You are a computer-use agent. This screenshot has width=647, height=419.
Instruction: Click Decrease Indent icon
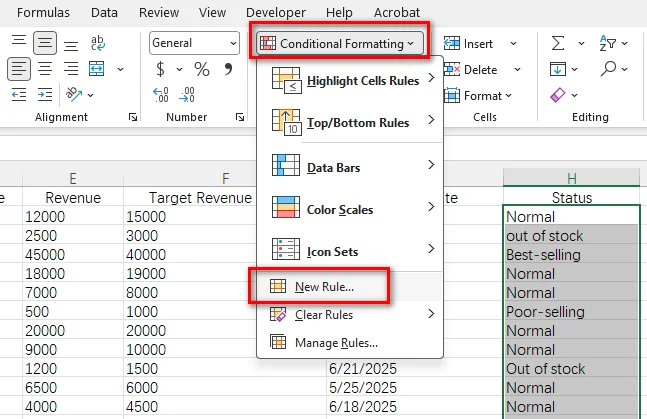(19, 95)
